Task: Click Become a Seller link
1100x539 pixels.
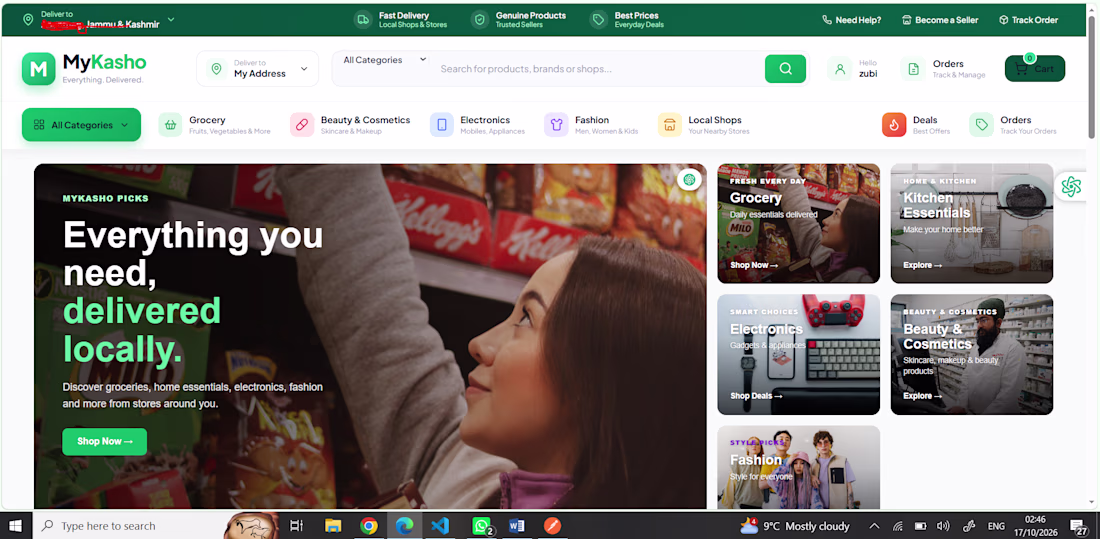Action: click(x=940, y=20)
